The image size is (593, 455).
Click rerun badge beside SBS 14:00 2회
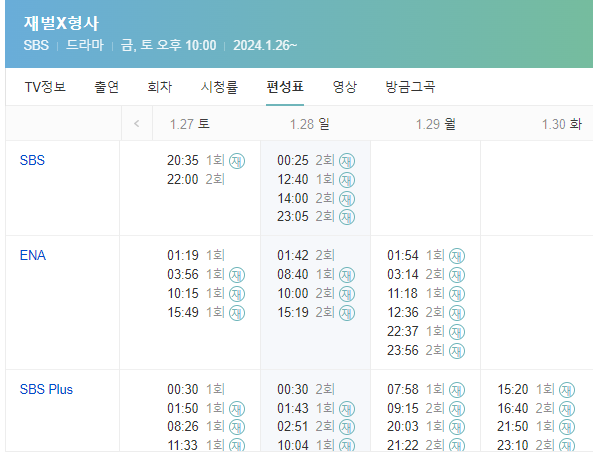click(346, 199)
